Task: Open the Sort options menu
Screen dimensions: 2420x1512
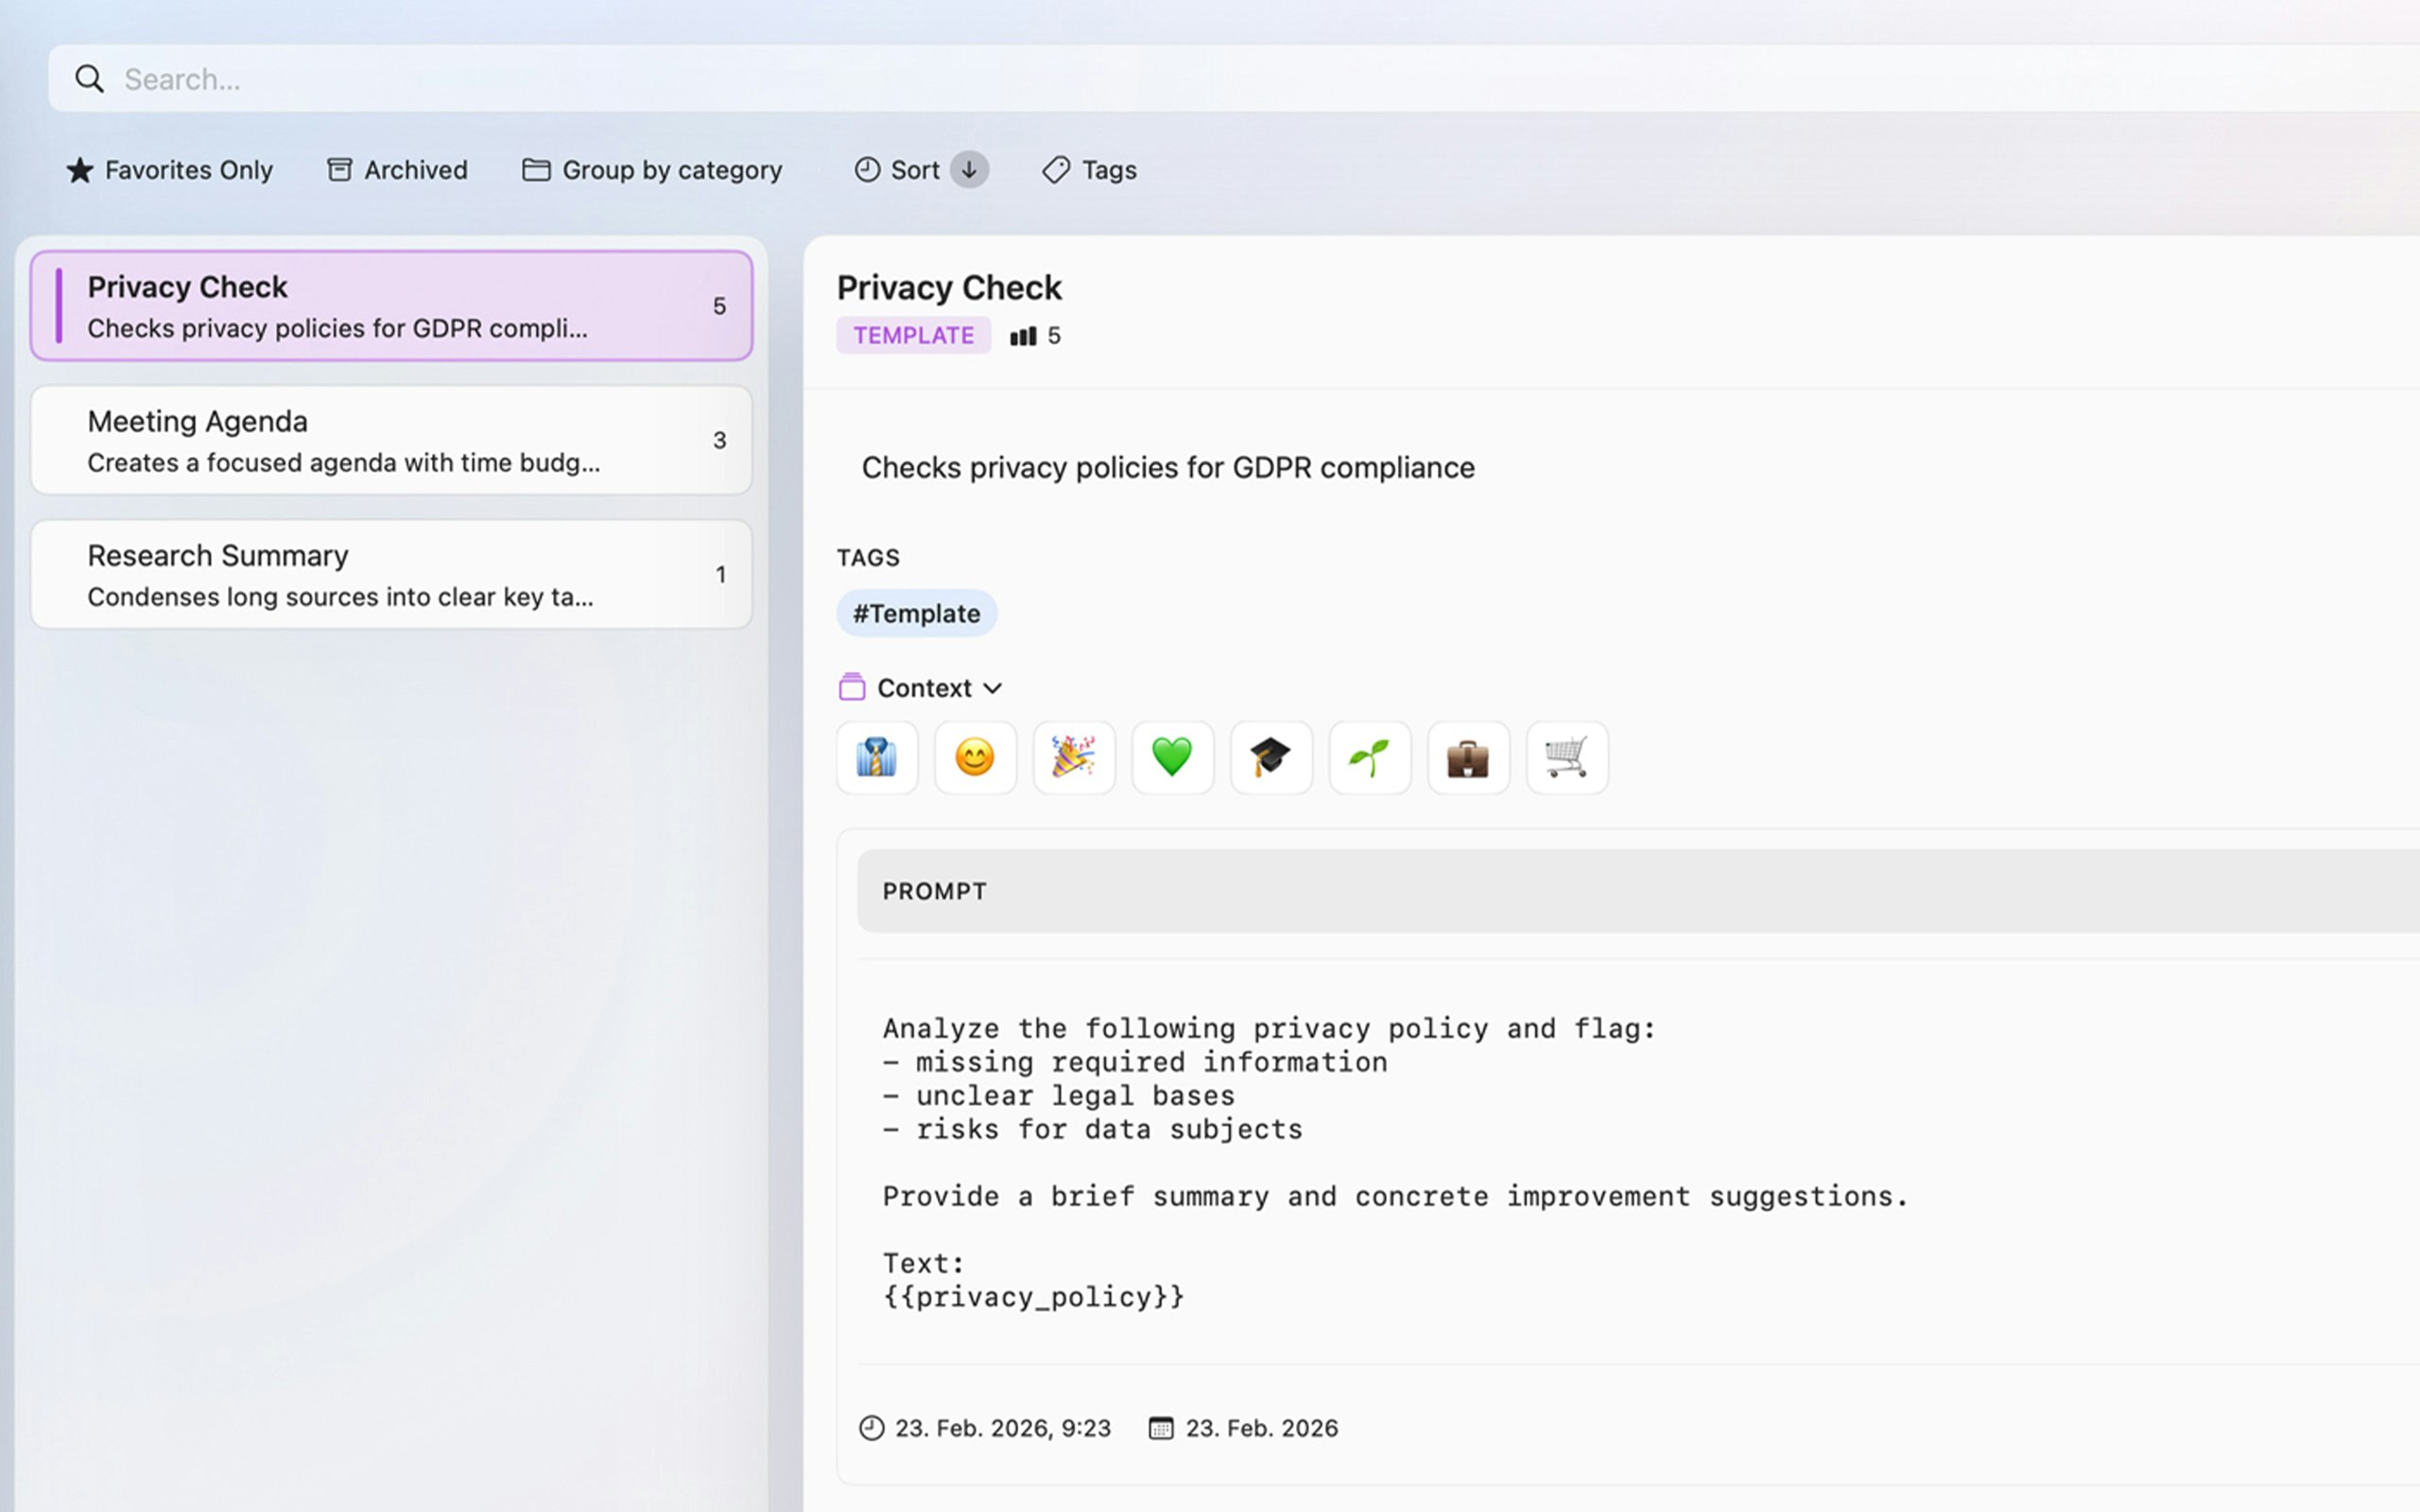Action: coord(897,170)
